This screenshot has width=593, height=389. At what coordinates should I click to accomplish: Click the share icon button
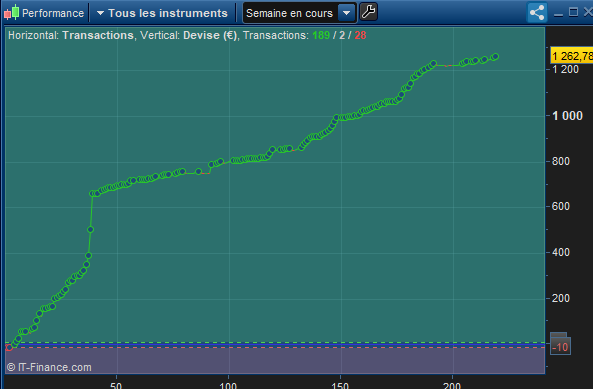[x=537, y=12]
